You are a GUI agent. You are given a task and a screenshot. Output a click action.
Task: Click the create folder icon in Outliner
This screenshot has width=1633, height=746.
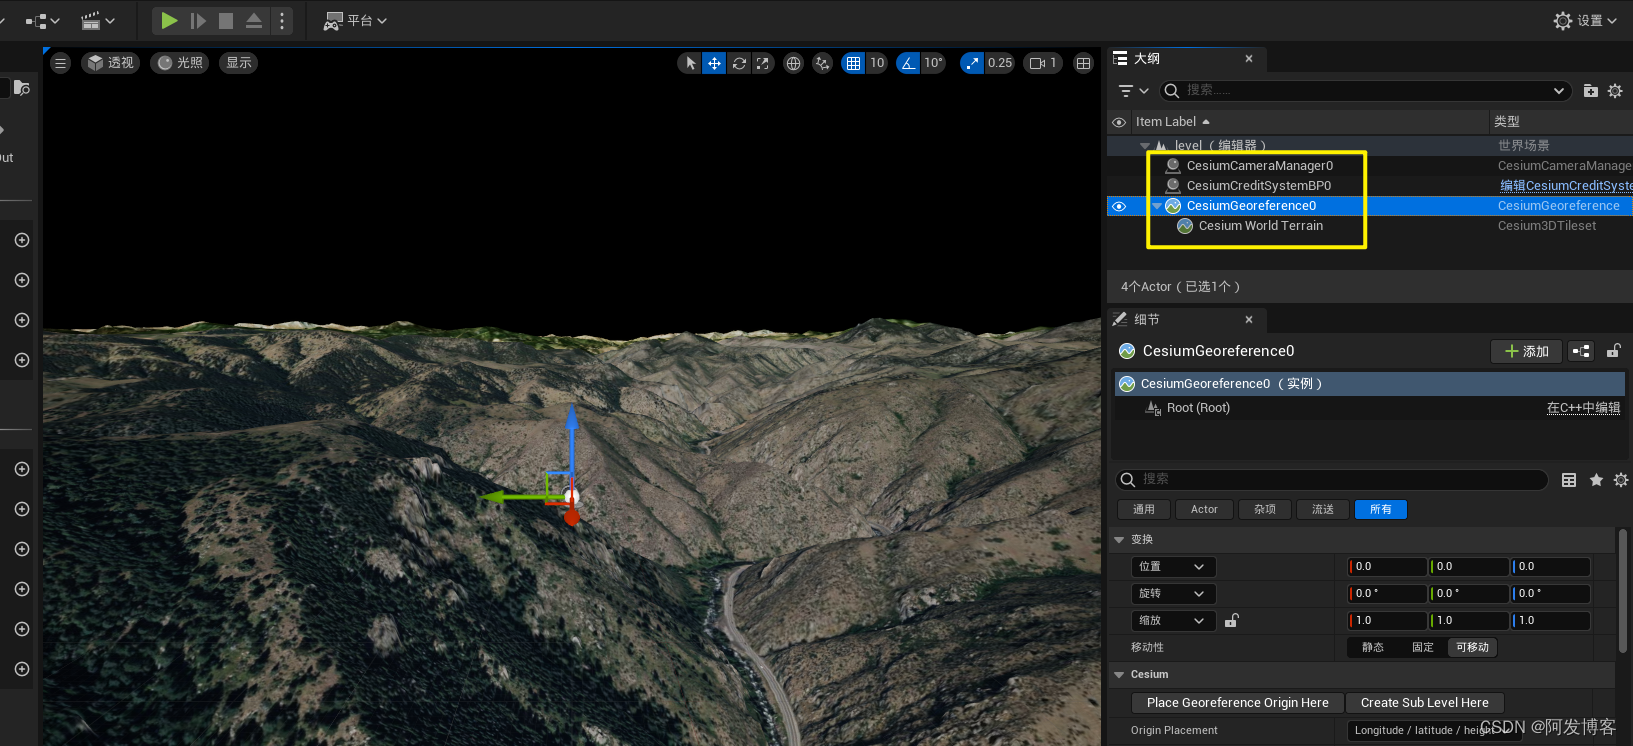tap(1591, 91)
